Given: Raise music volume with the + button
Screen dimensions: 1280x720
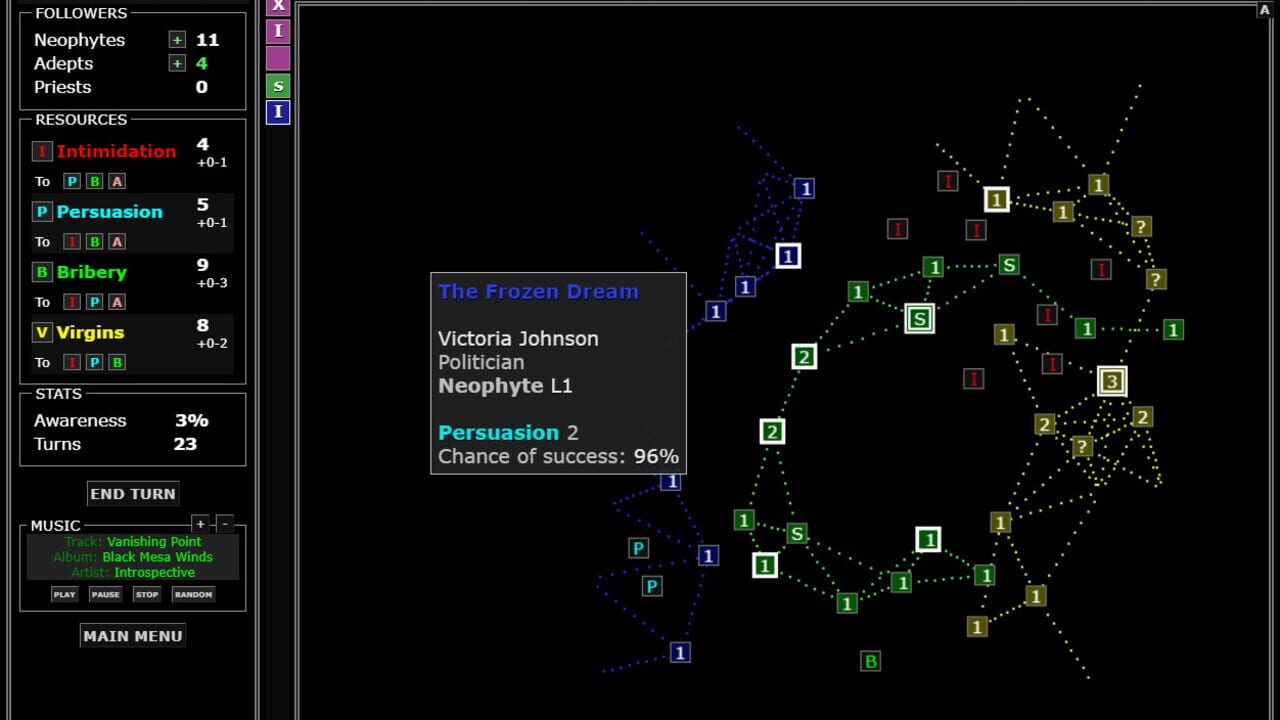Looking at the screenshot, I should tap(200, 524).
